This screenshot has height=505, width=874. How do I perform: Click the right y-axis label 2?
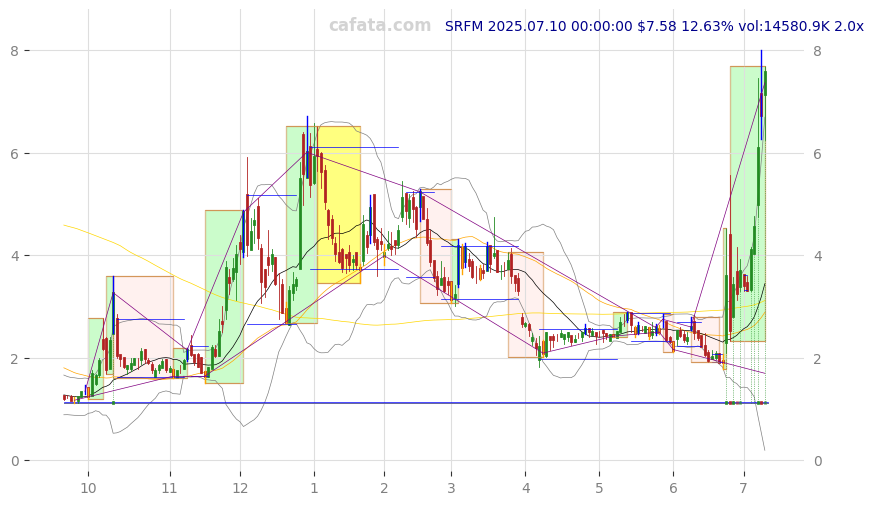tap(817, 358)
